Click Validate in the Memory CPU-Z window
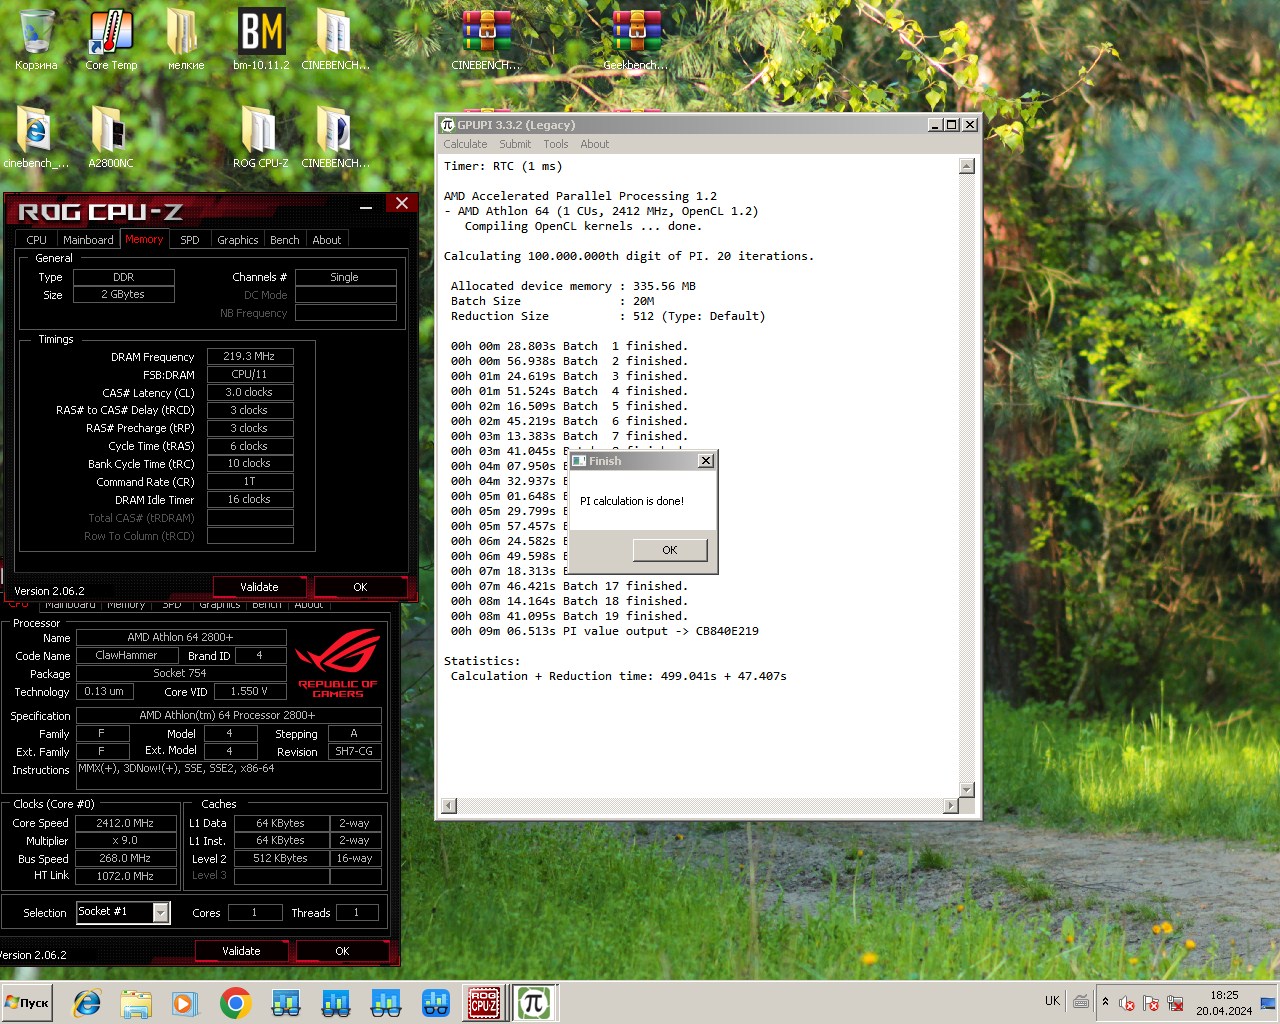Image resolution: width=1280 pixels, height=1024 pixels. [x=259, y=587]
